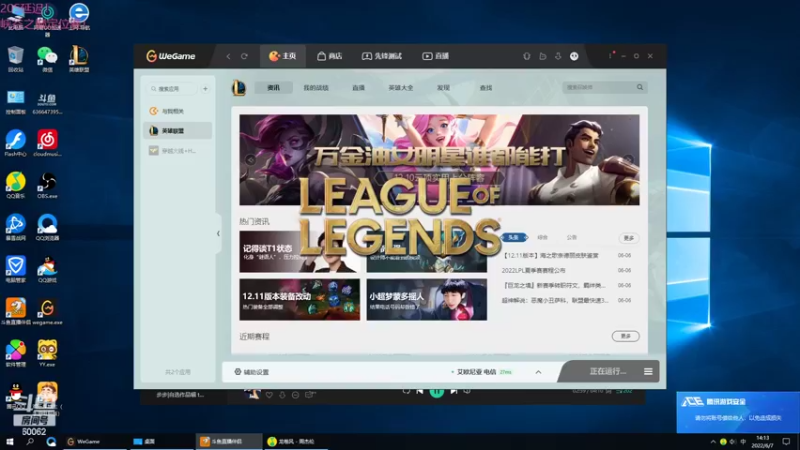Add an app with the plus button
The image size is (800, 450).
tap(205, 89)
